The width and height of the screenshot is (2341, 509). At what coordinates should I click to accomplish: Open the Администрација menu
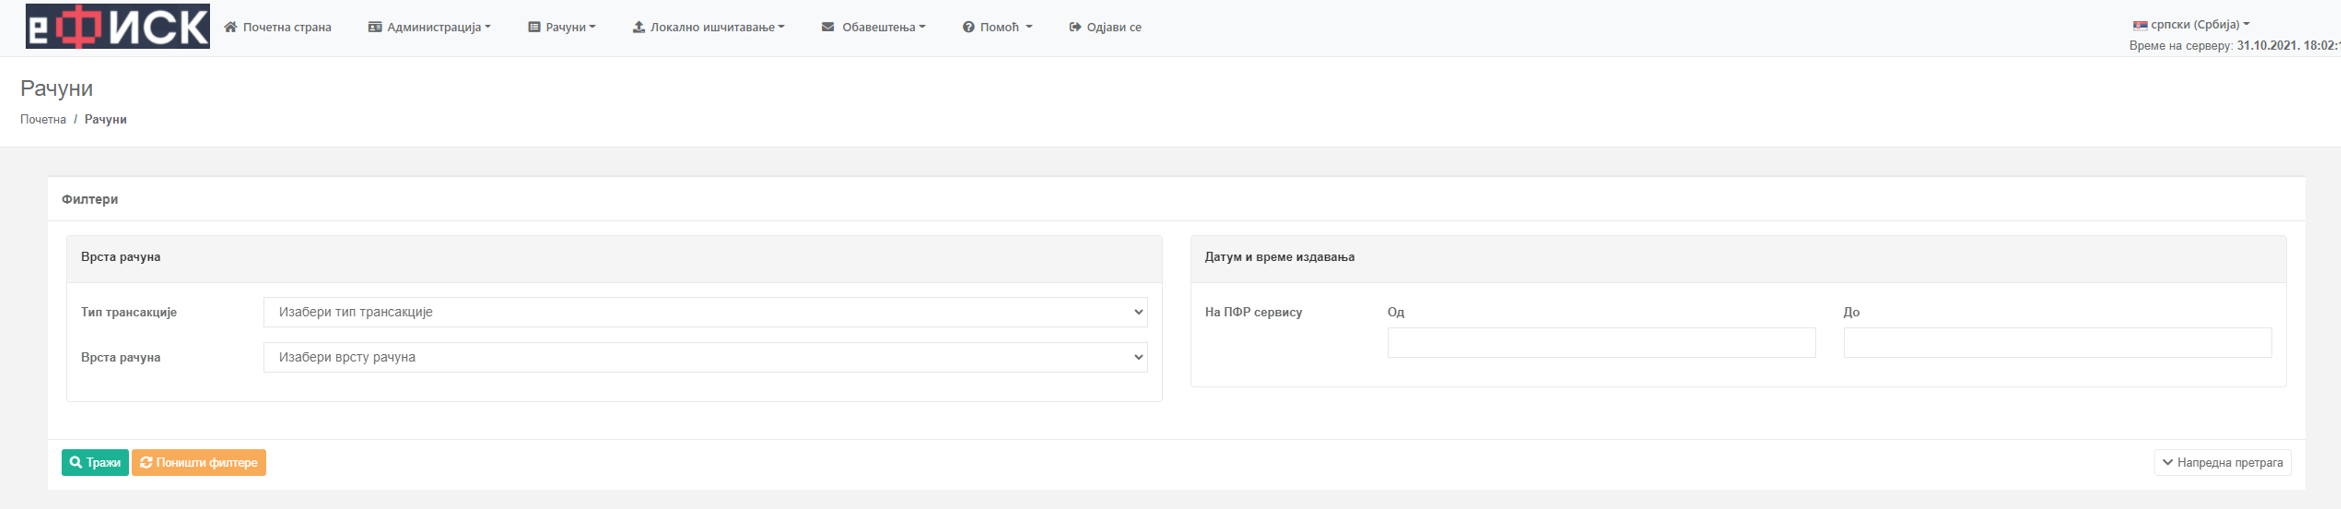pos(430,27)
